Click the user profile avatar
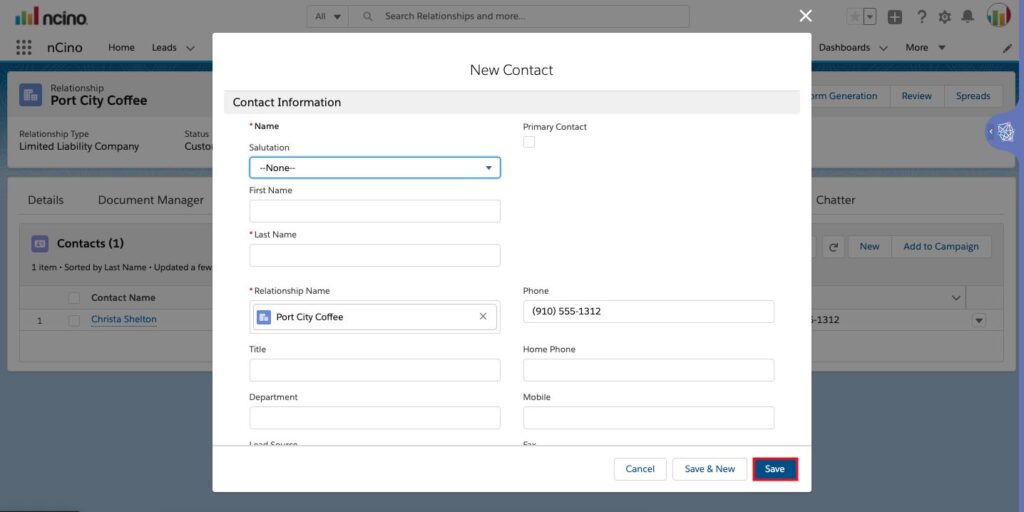 (x=998, y=16)
